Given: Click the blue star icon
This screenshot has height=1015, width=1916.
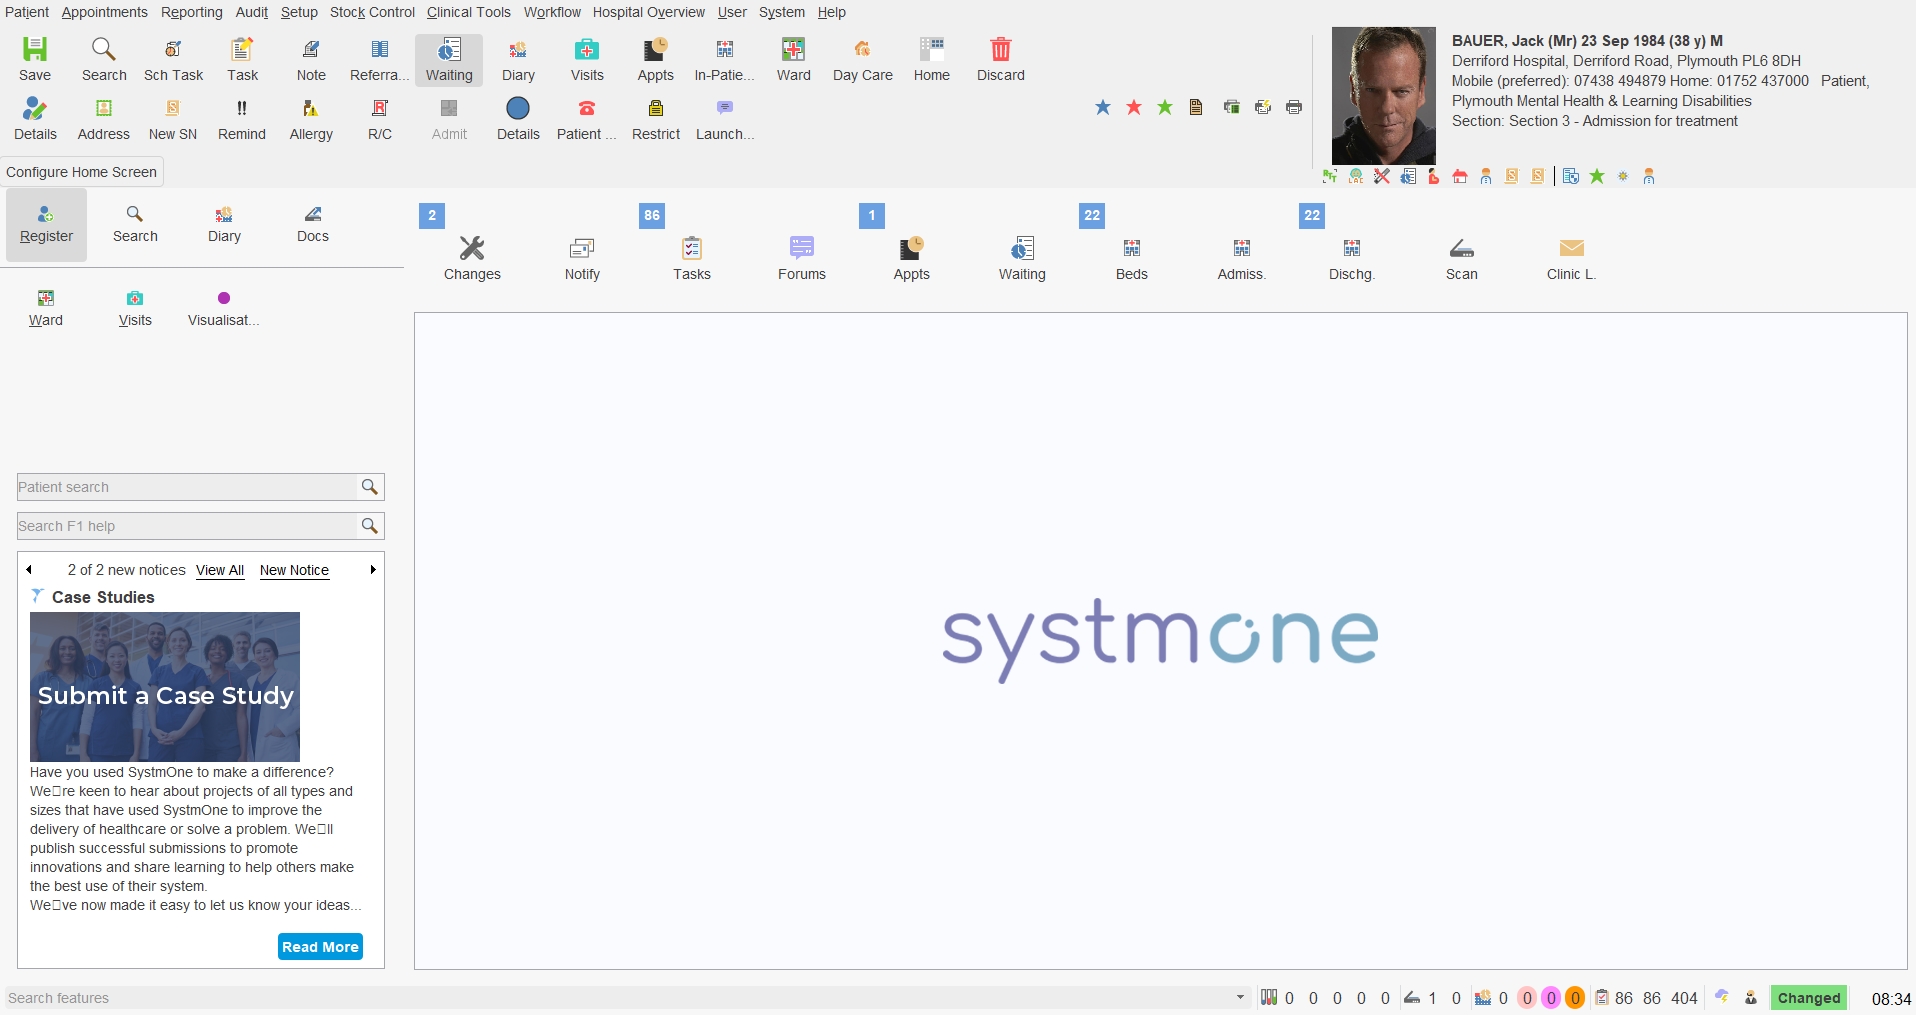Looking at the screenshot, I should [1103, 107].
